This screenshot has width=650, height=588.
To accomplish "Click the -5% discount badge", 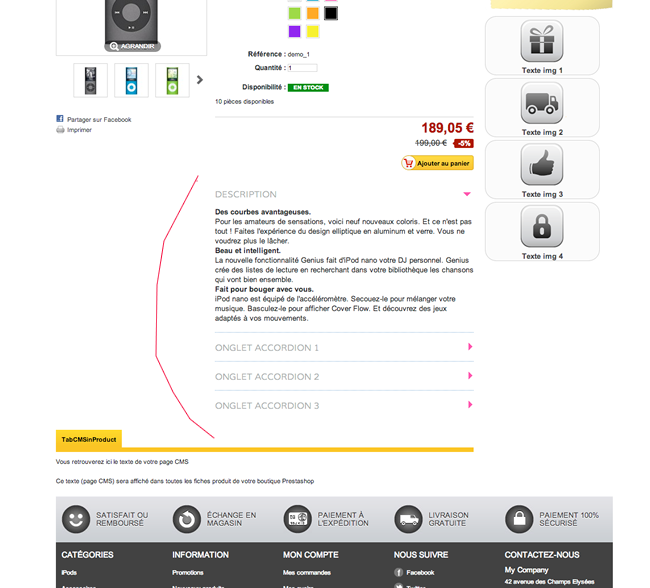I will pyautogui.click(x=464, y=143).
